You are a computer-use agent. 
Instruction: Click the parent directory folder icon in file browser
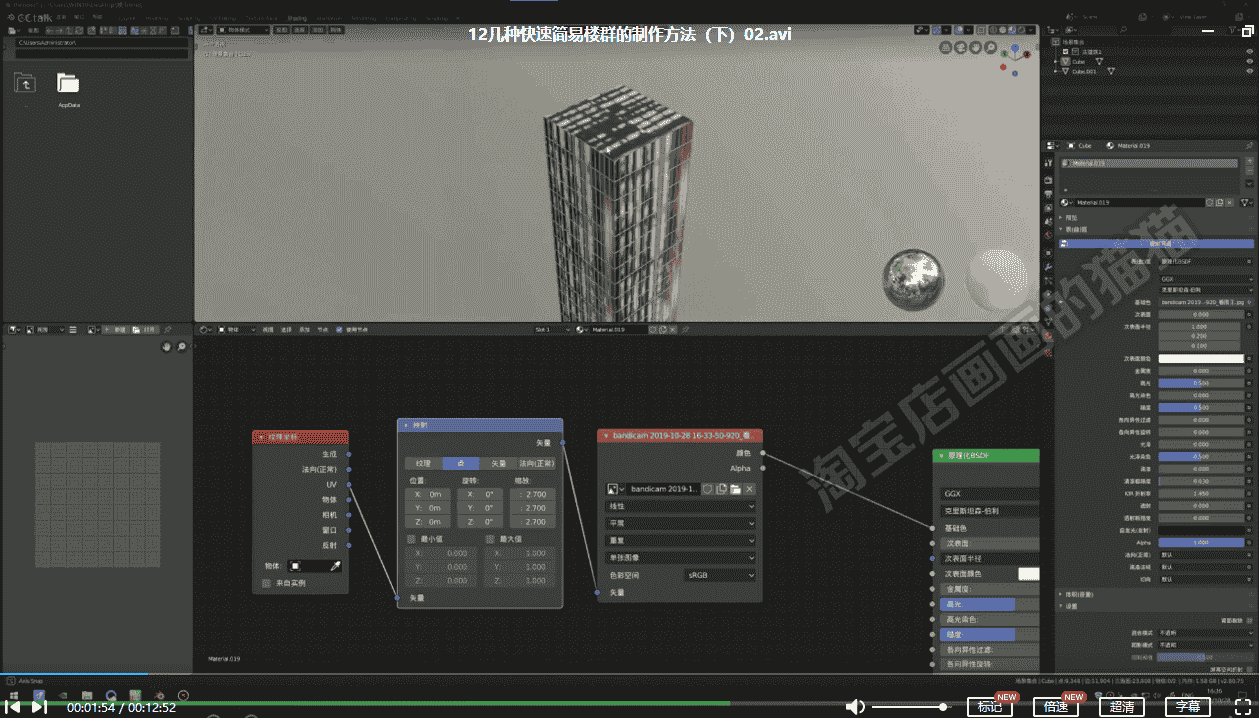click(24, 83)
